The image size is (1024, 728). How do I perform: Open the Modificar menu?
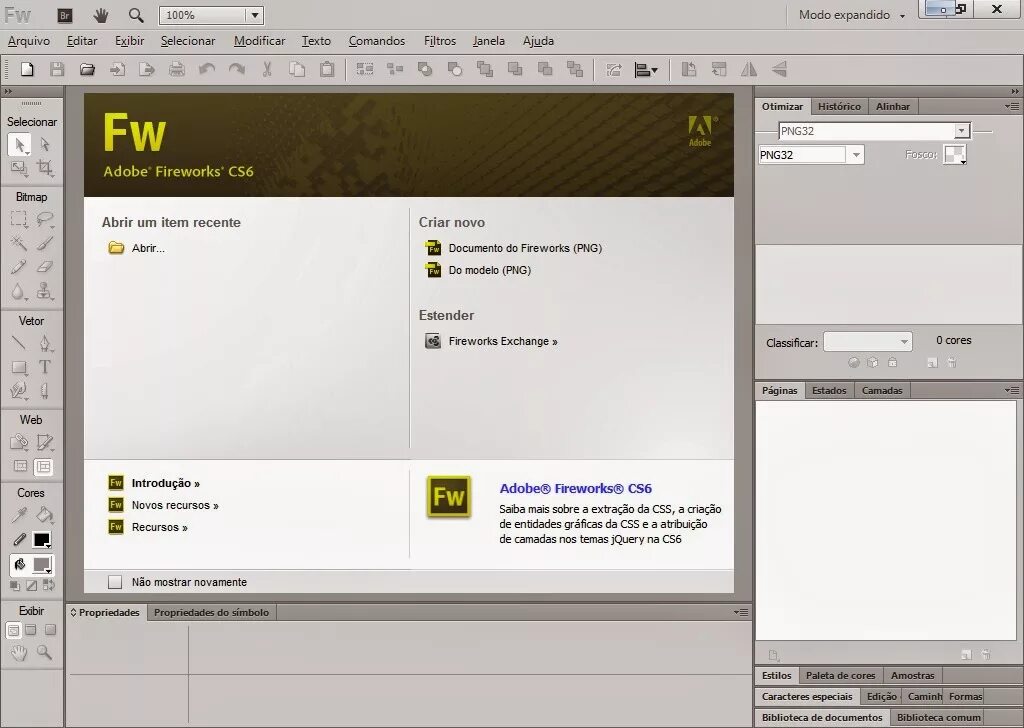(259, 40)
